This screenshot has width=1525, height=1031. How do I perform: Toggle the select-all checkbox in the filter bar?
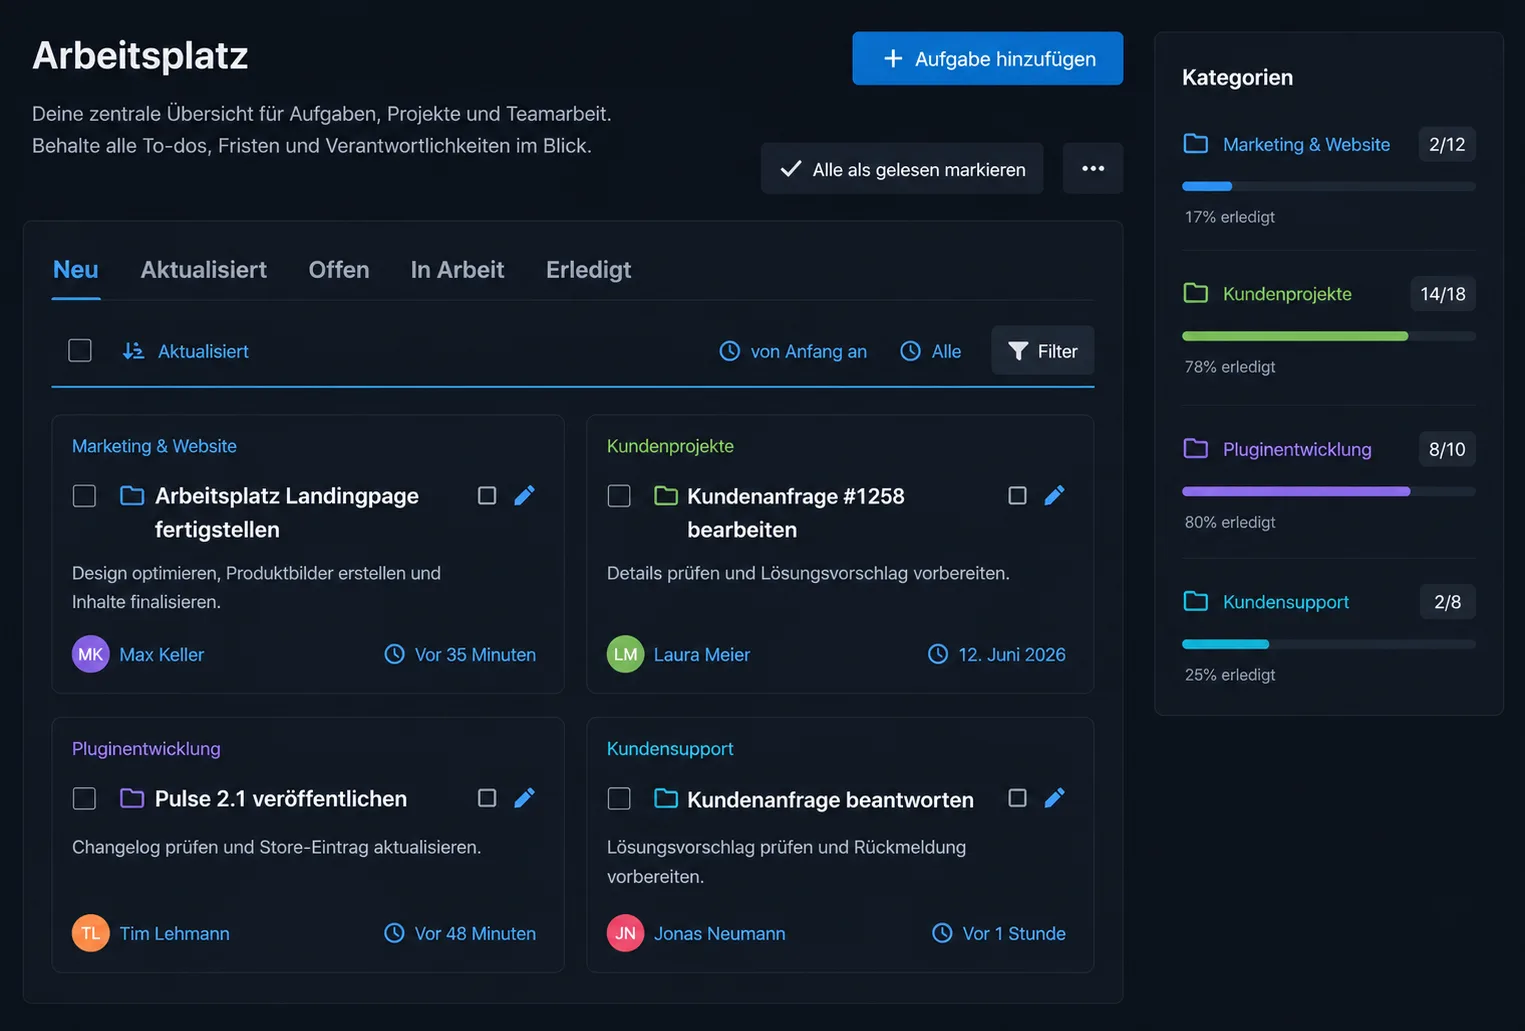(x=80, y=350)
